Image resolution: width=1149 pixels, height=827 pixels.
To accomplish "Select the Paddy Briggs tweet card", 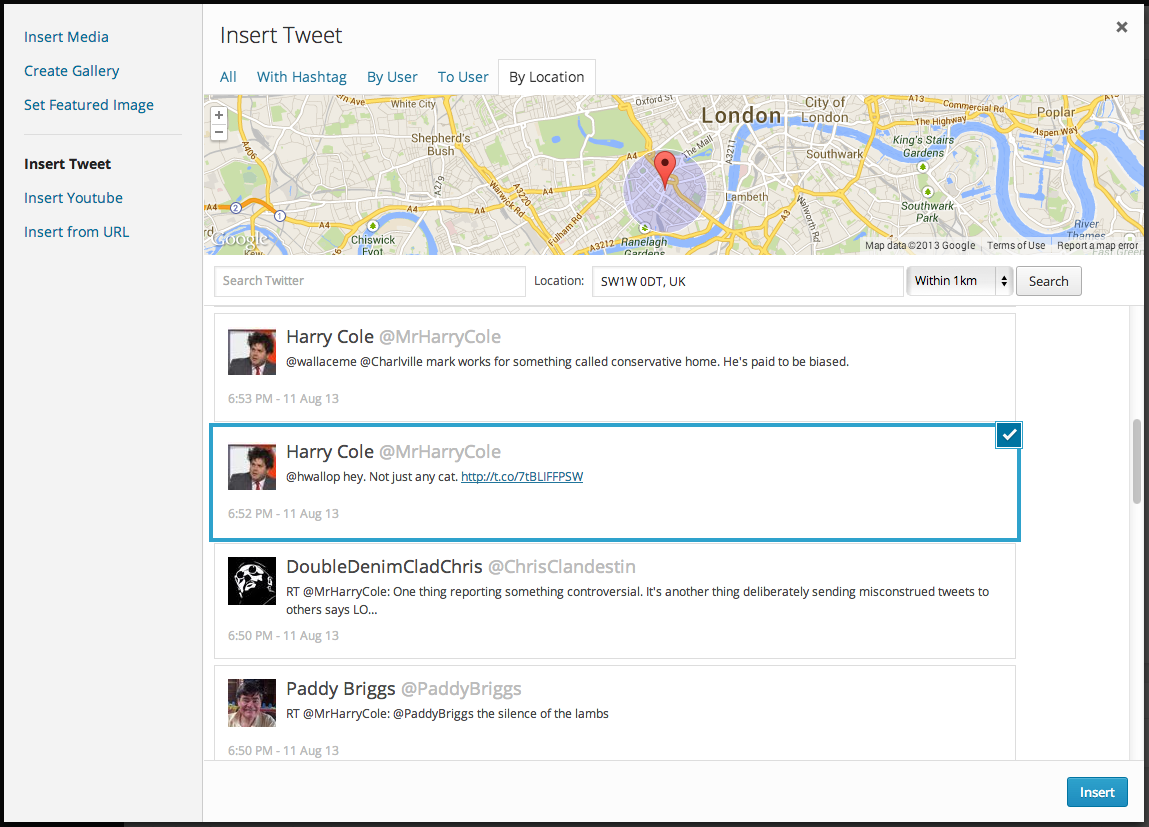I will coord(615,713).
